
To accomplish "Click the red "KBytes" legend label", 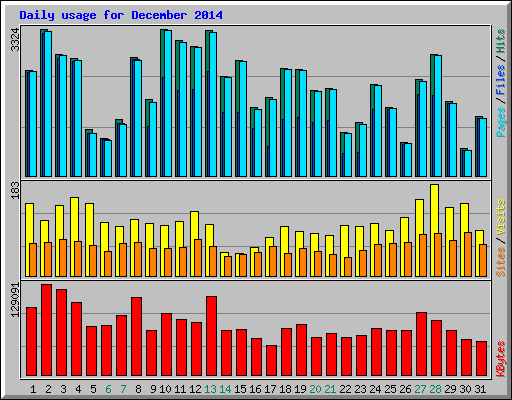I will [500, 359].
